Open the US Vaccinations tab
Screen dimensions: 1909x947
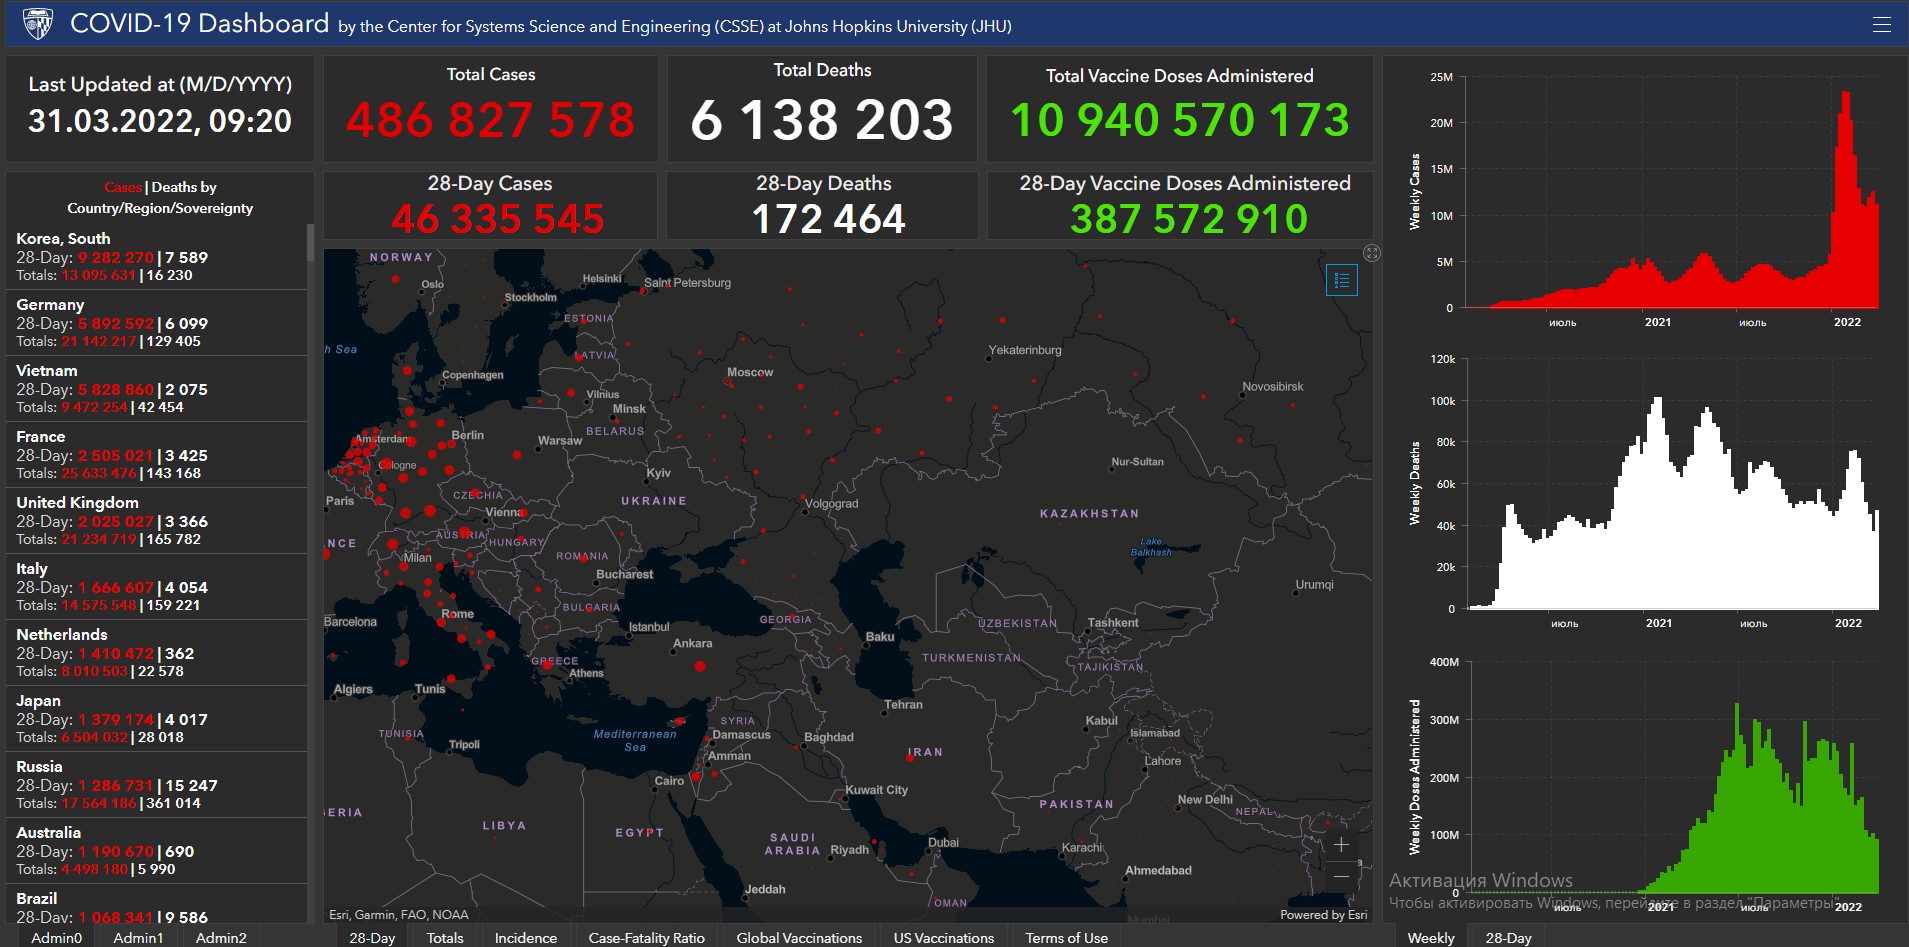pos(943,937)
